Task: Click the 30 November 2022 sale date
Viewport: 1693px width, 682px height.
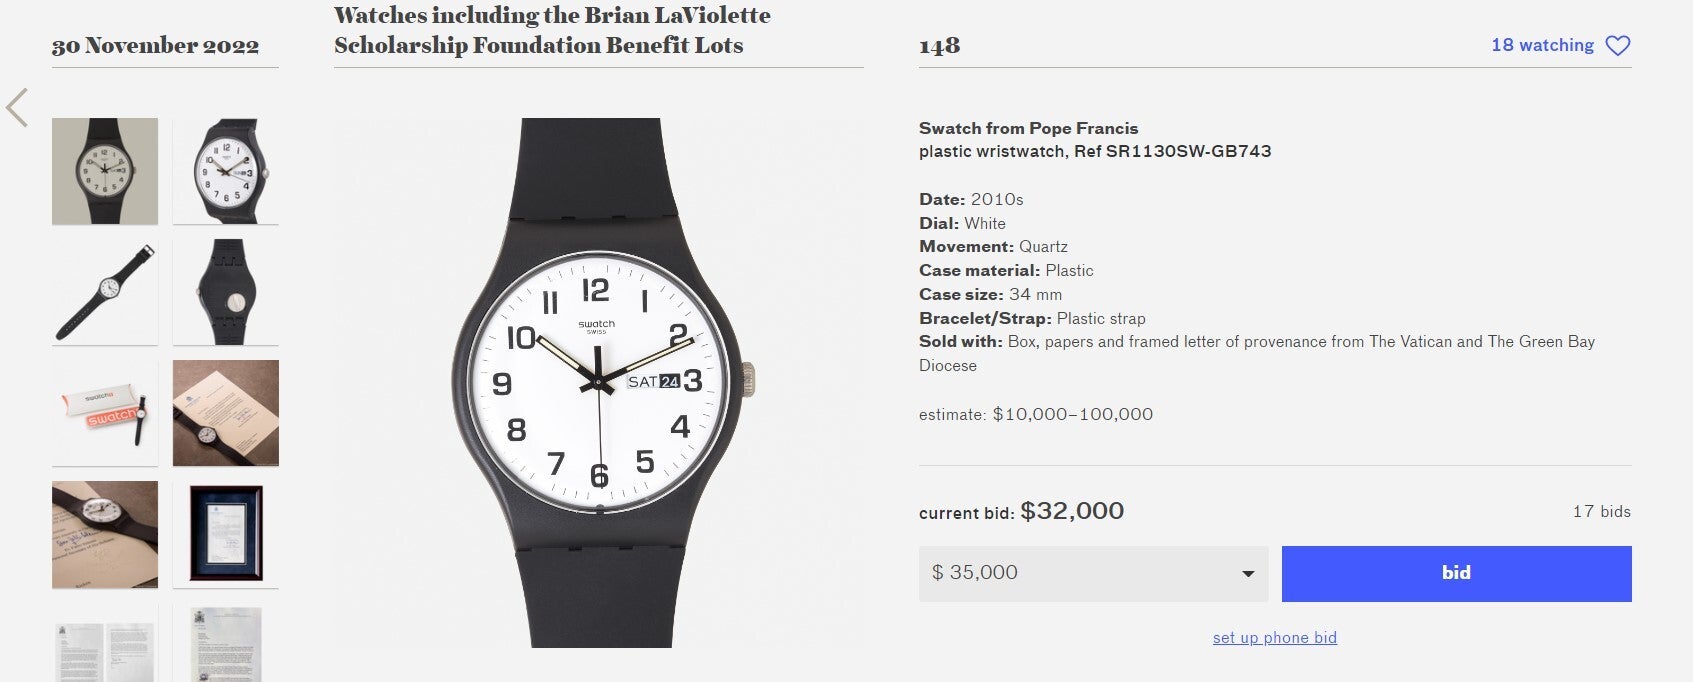Action: (x=155, y=46)
